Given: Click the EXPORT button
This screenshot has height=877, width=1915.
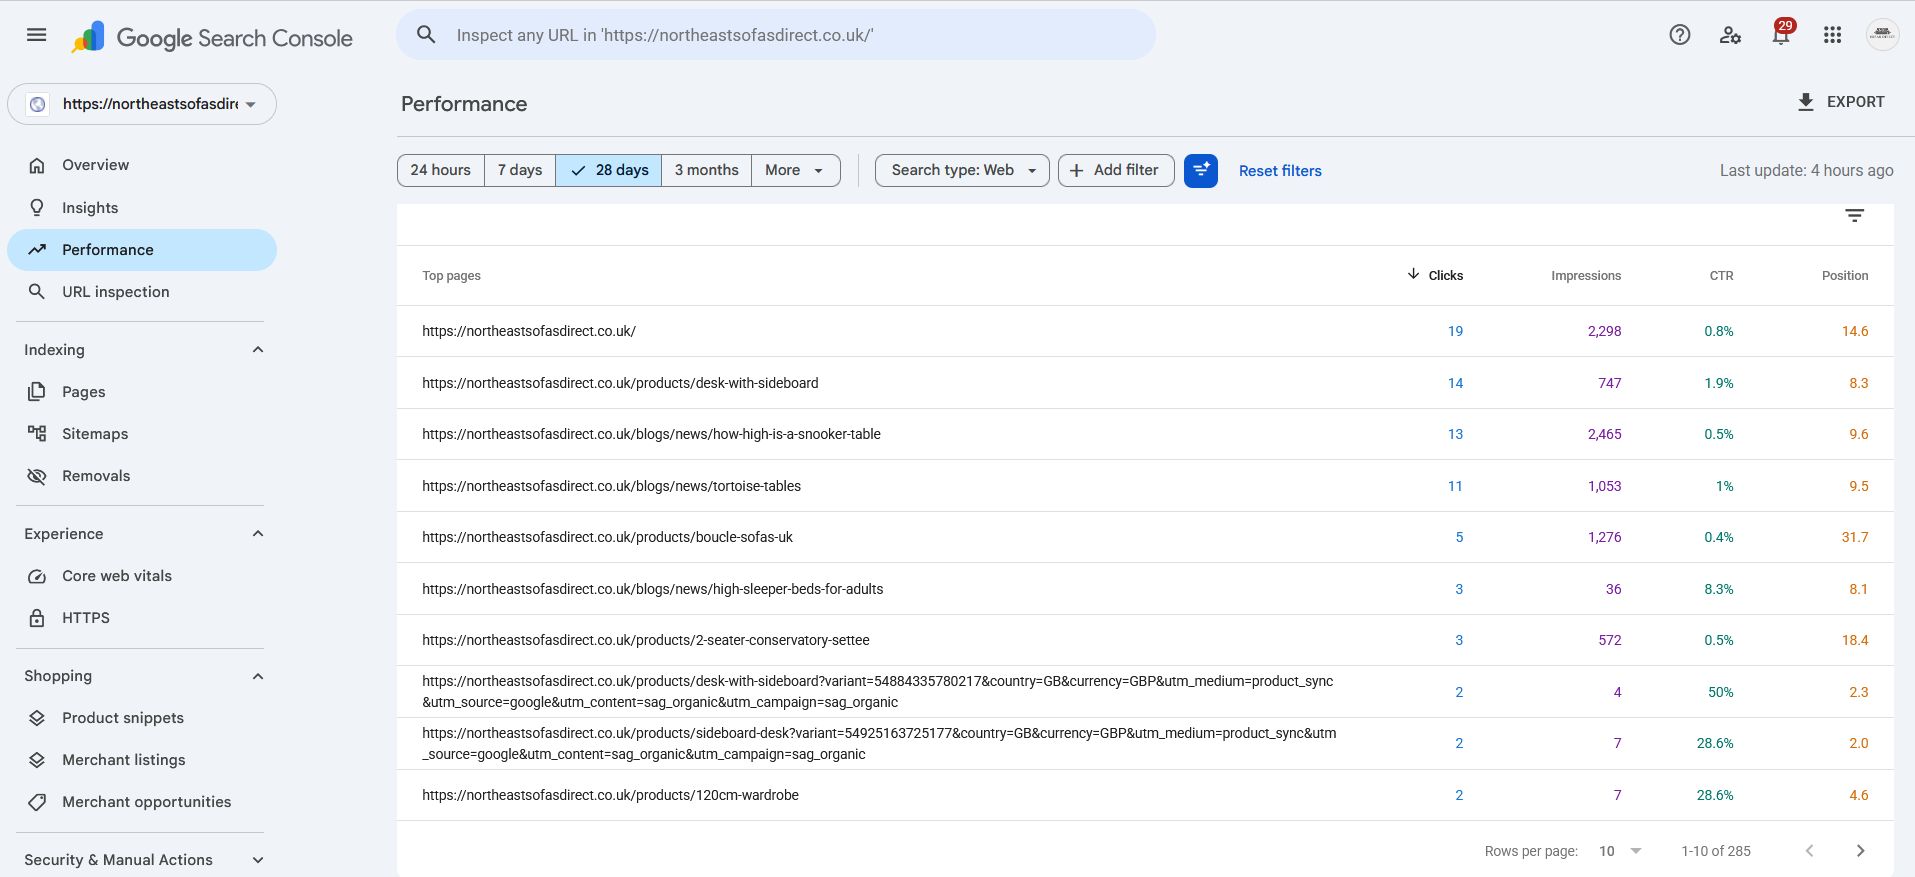Looking at the screenshot, I should (x=1841, y=102).
